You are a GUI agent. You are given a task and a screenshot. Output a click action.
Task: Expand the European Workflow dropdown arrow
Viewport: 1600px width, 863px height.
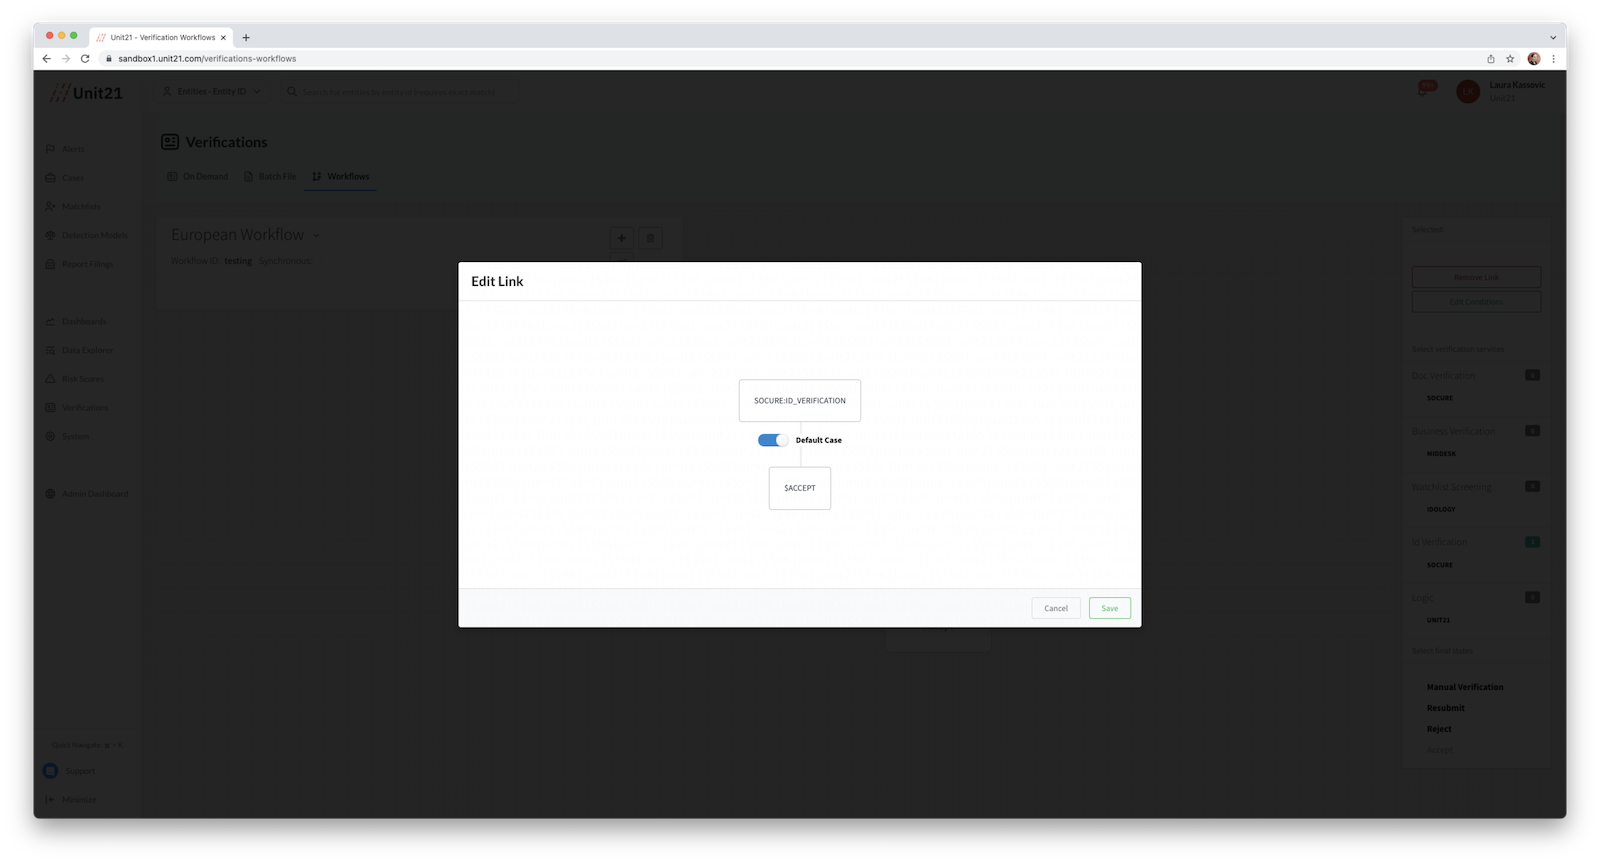[316, 236]
